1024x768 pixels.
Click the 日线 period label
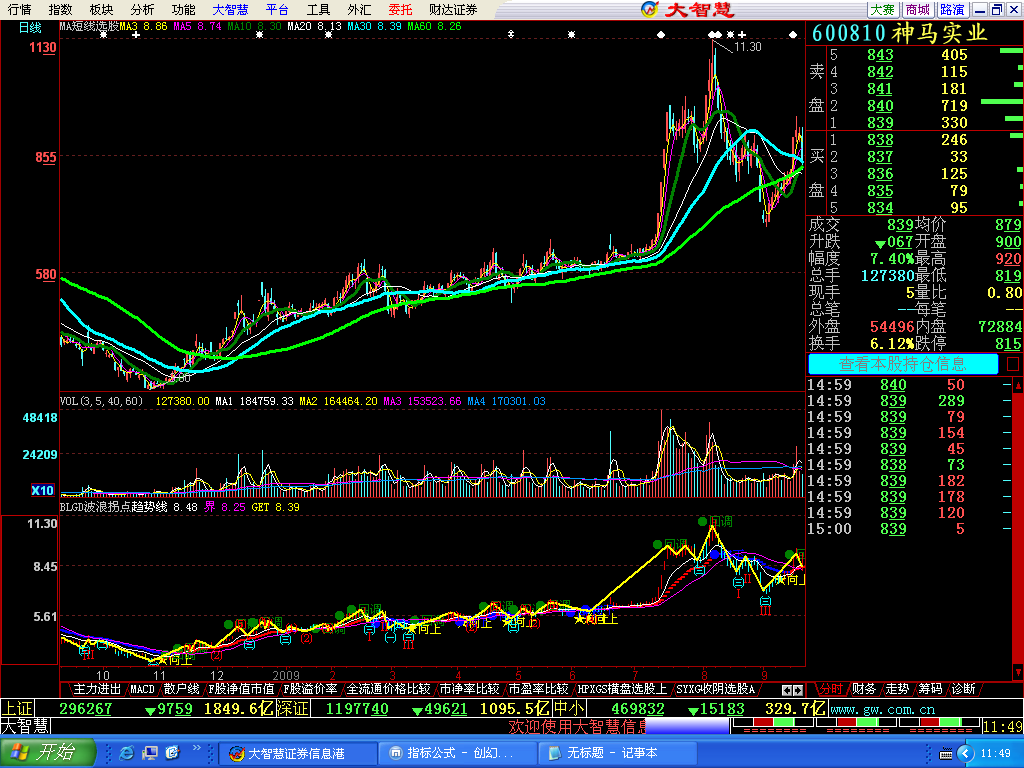[x=30, y=27]
